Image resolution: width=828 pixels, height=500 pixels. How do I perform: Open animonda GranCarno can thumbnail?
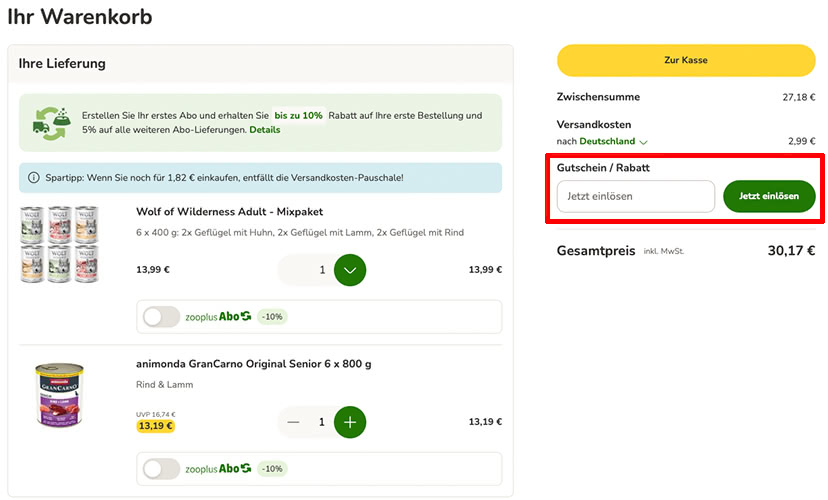(x=59, y=394)
